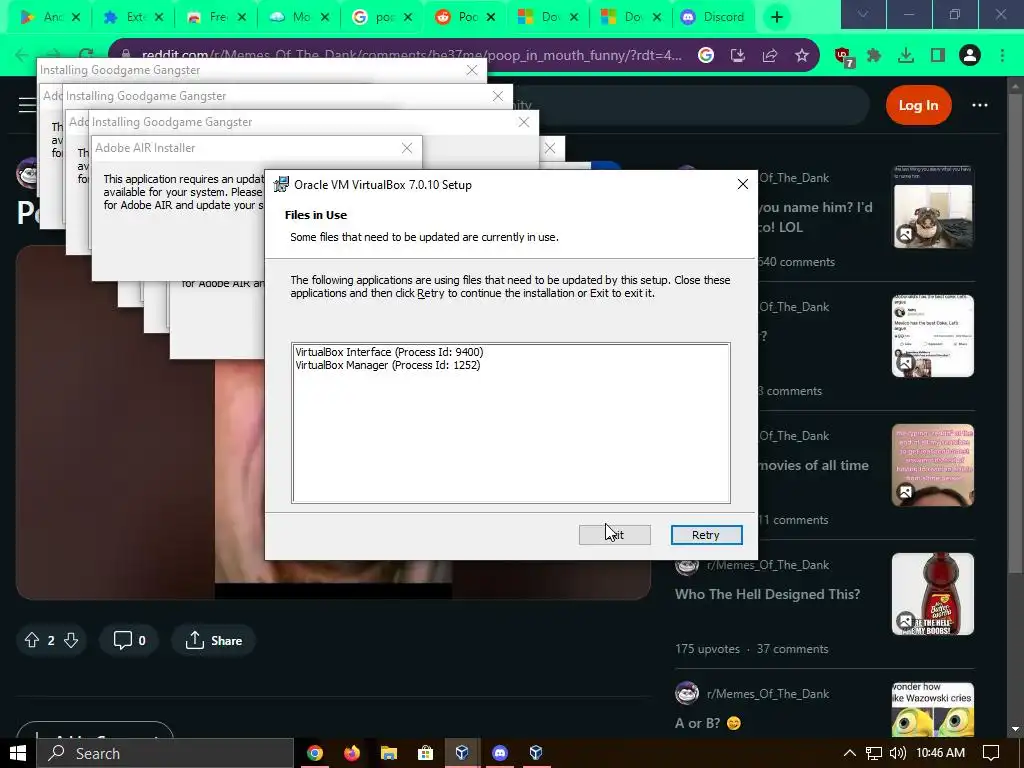Open a new browser tab
1024x768 pixels.
[776, 17]
